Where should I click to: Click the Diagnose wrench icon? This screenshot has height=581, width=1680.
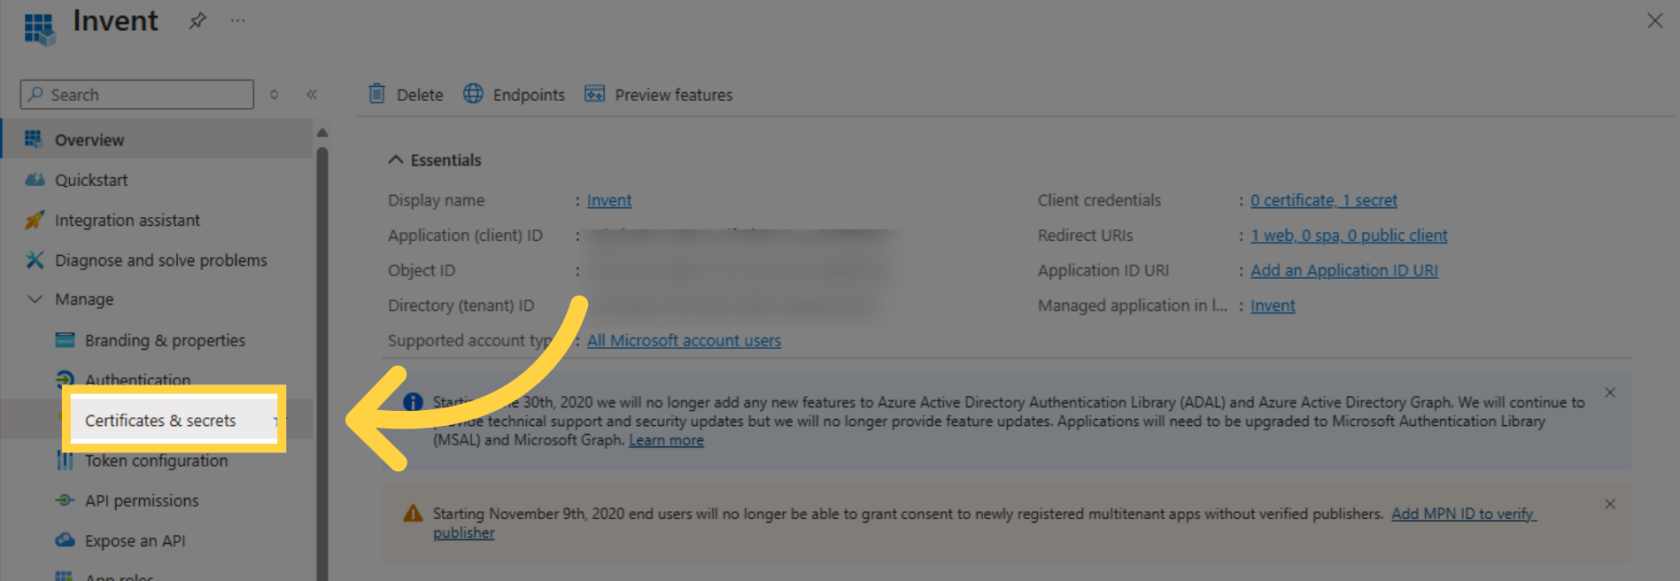click(x=35, y=260)
